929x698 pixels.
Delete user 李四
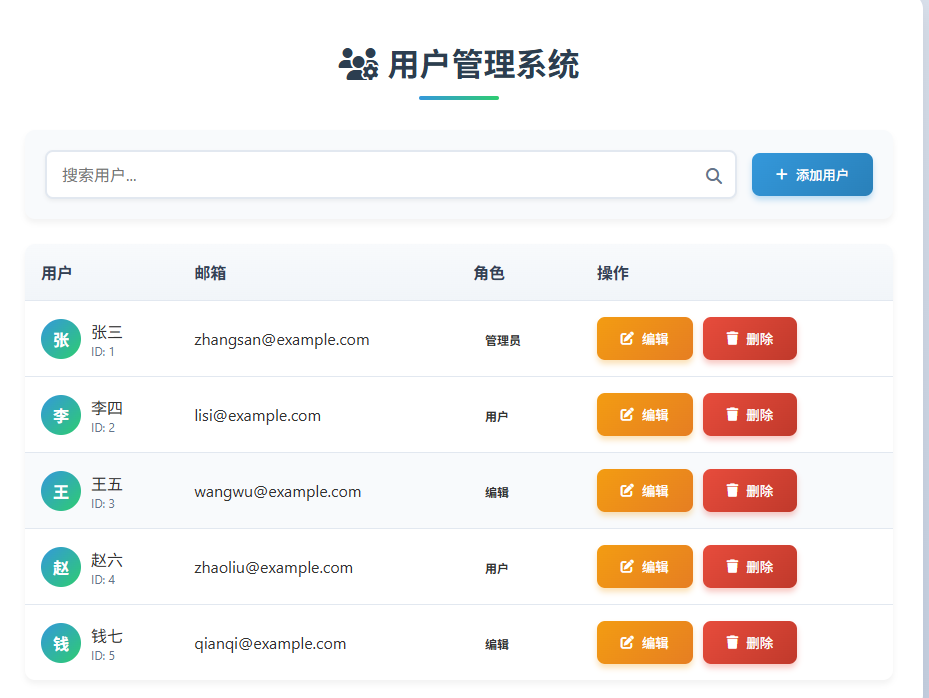coord(749,415)
